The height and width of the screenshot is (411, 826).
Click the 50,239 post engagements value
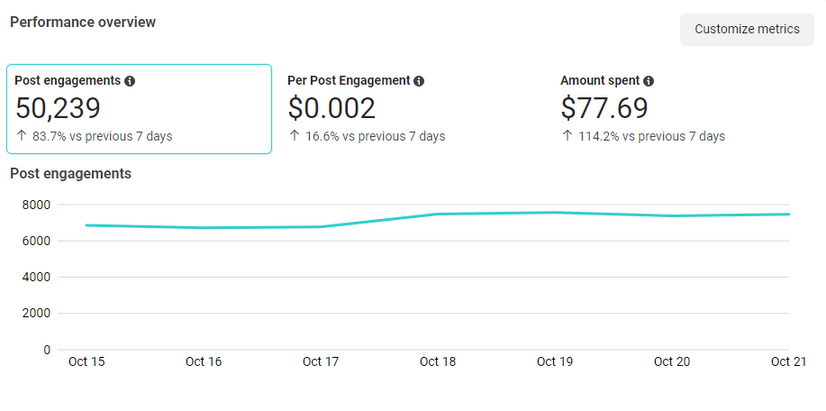tap(58, 108)
